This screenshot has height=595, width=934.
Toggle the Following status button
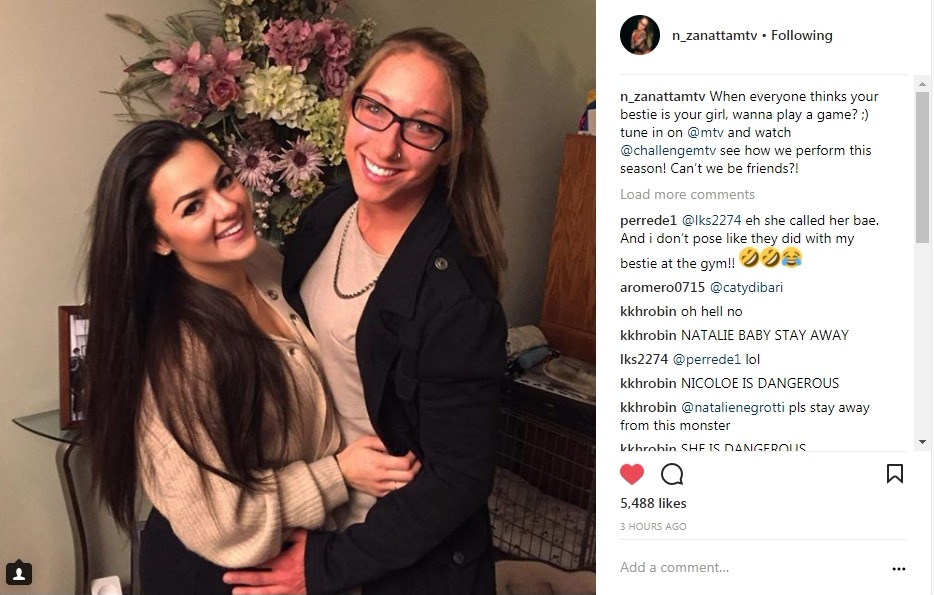coord(802,36)
